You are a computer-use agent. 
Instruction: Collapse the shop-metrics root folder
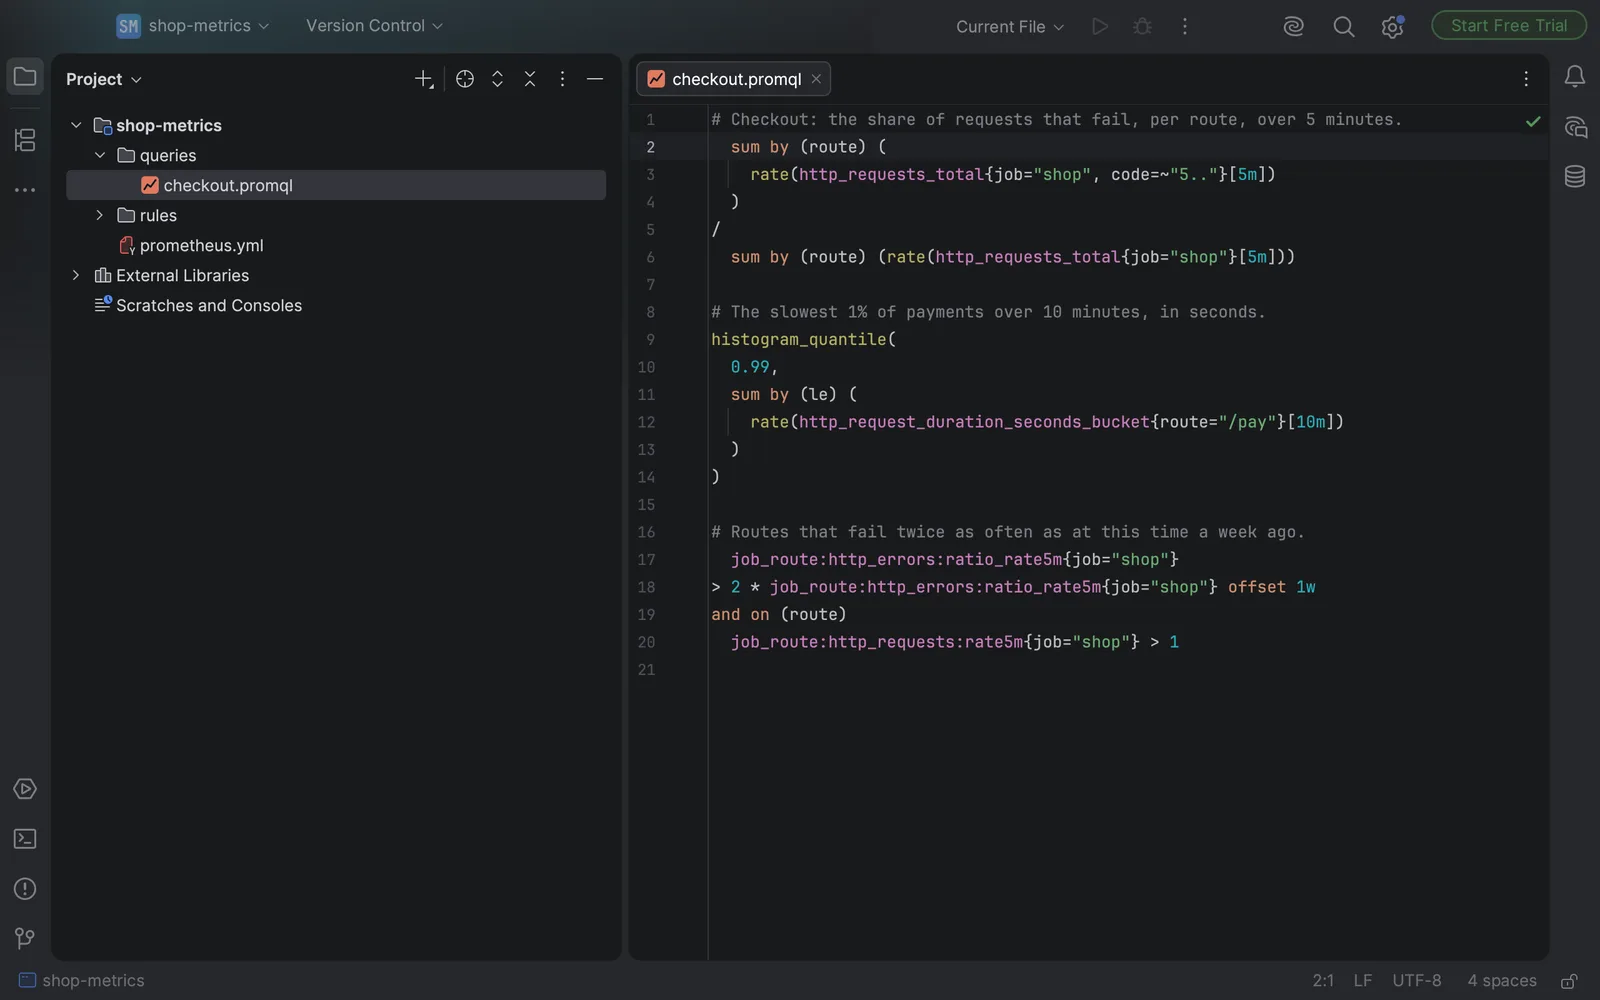pos(76,125)
